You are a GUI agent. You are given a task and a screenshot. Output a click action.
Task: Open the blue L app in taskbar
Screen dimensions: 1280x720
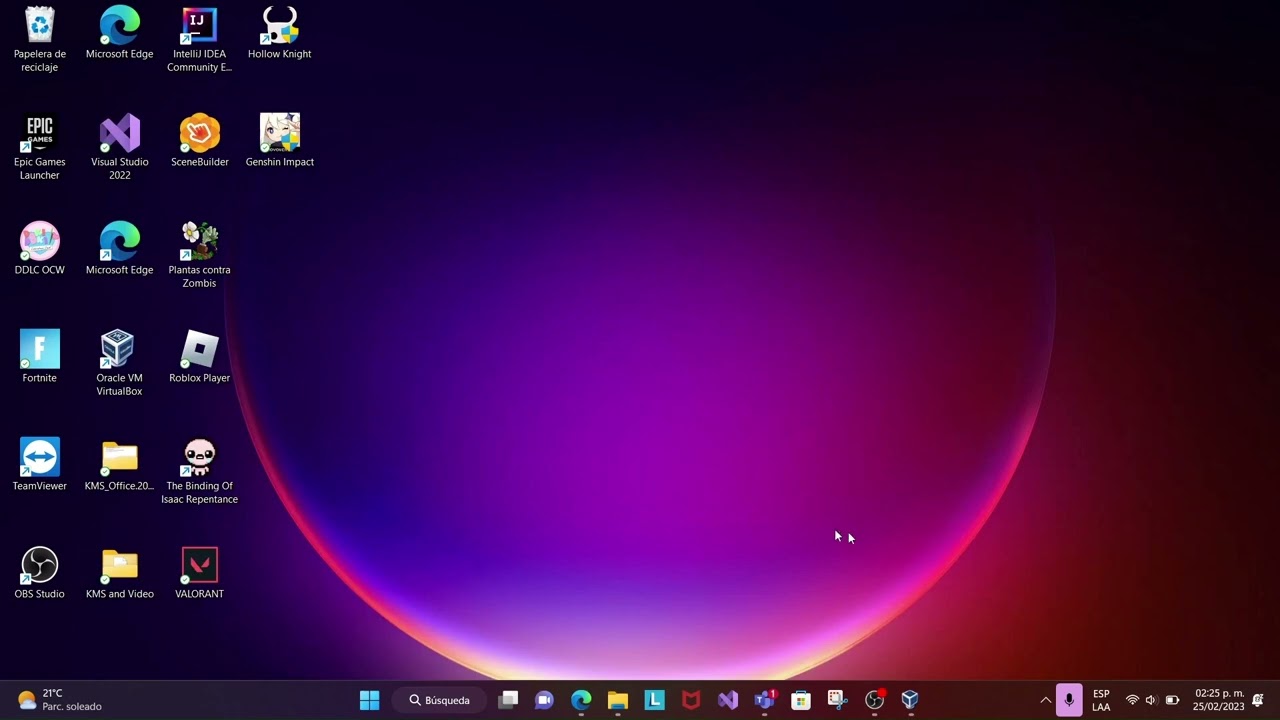pos(654,700)
